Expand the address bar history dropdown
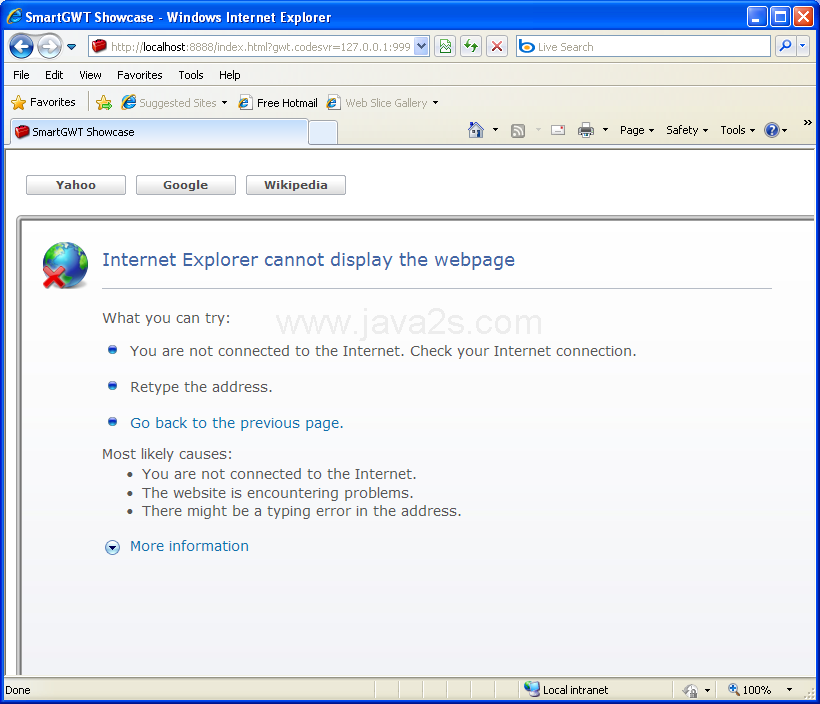 tap(422, 47)
